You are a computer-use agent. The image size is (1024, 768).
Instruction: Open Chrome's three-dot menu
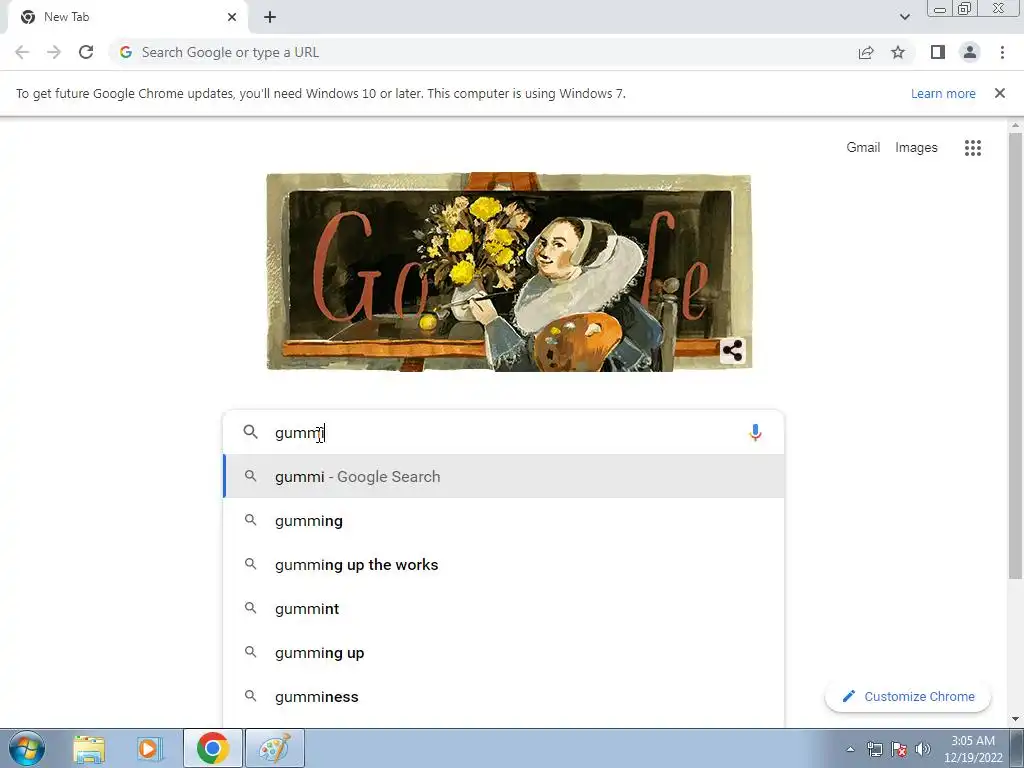coord(1002,52)
